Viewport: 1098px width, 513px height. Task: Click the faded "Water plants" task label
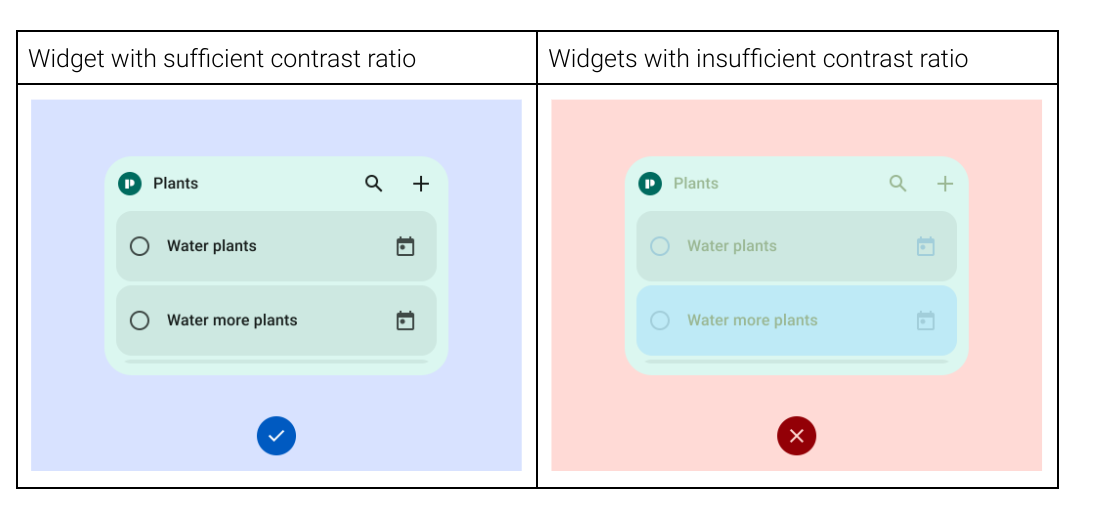(732, 246)
